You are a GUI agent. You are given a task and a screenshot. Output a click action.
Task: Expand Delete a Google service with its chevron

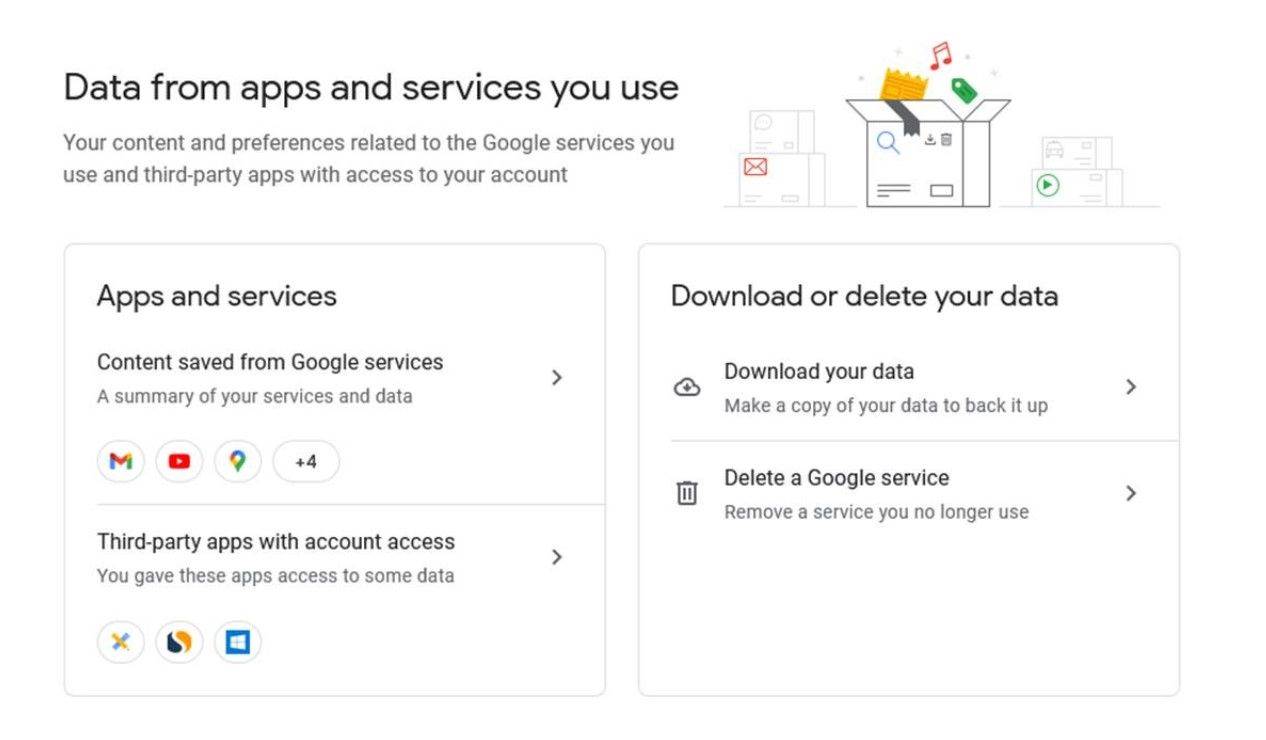point(1131,492)
